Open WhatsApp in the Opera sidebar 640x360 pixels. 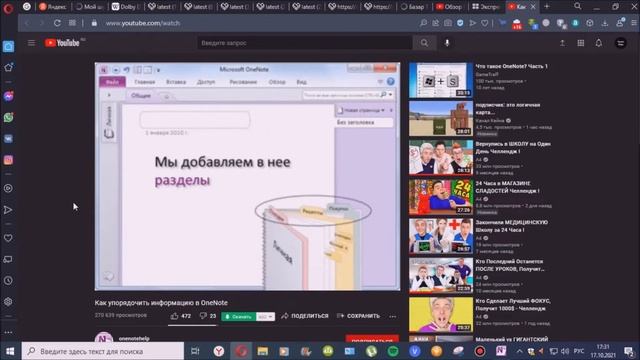pos(8,118)
